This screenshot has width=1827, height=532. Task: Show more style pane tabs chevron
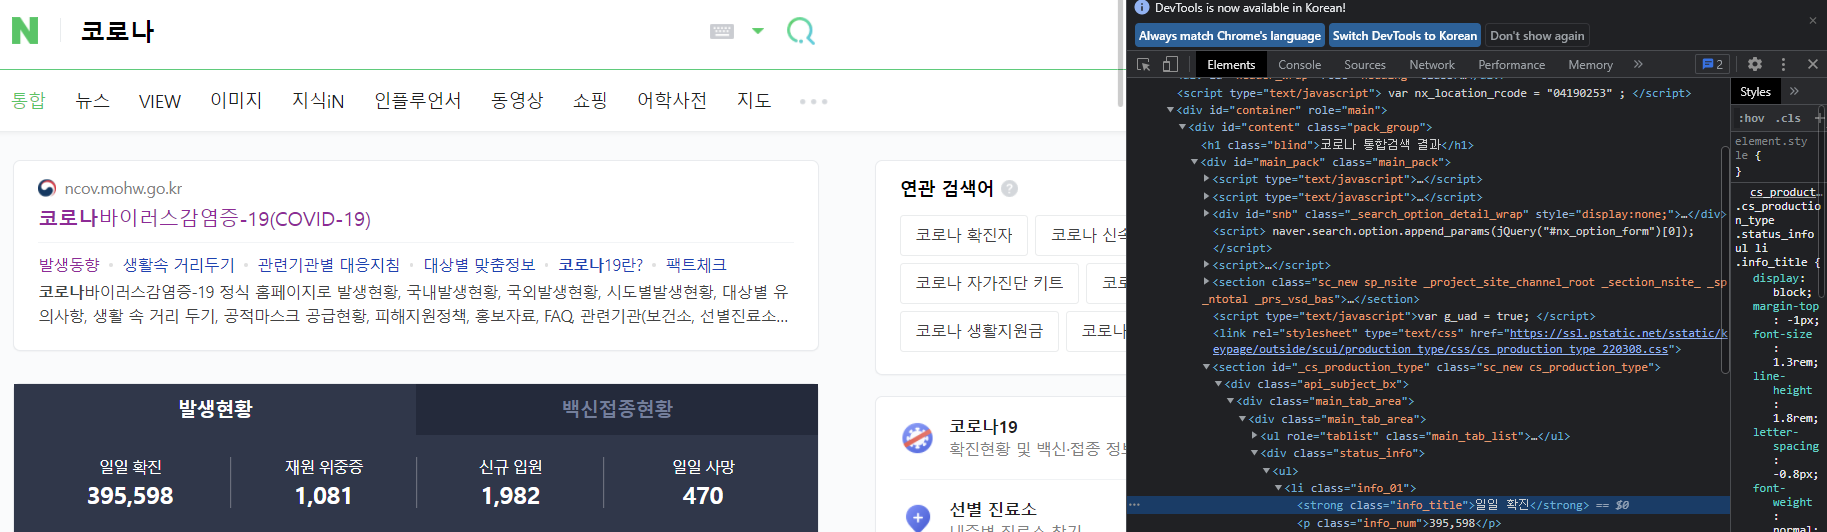pos(1794,91)
